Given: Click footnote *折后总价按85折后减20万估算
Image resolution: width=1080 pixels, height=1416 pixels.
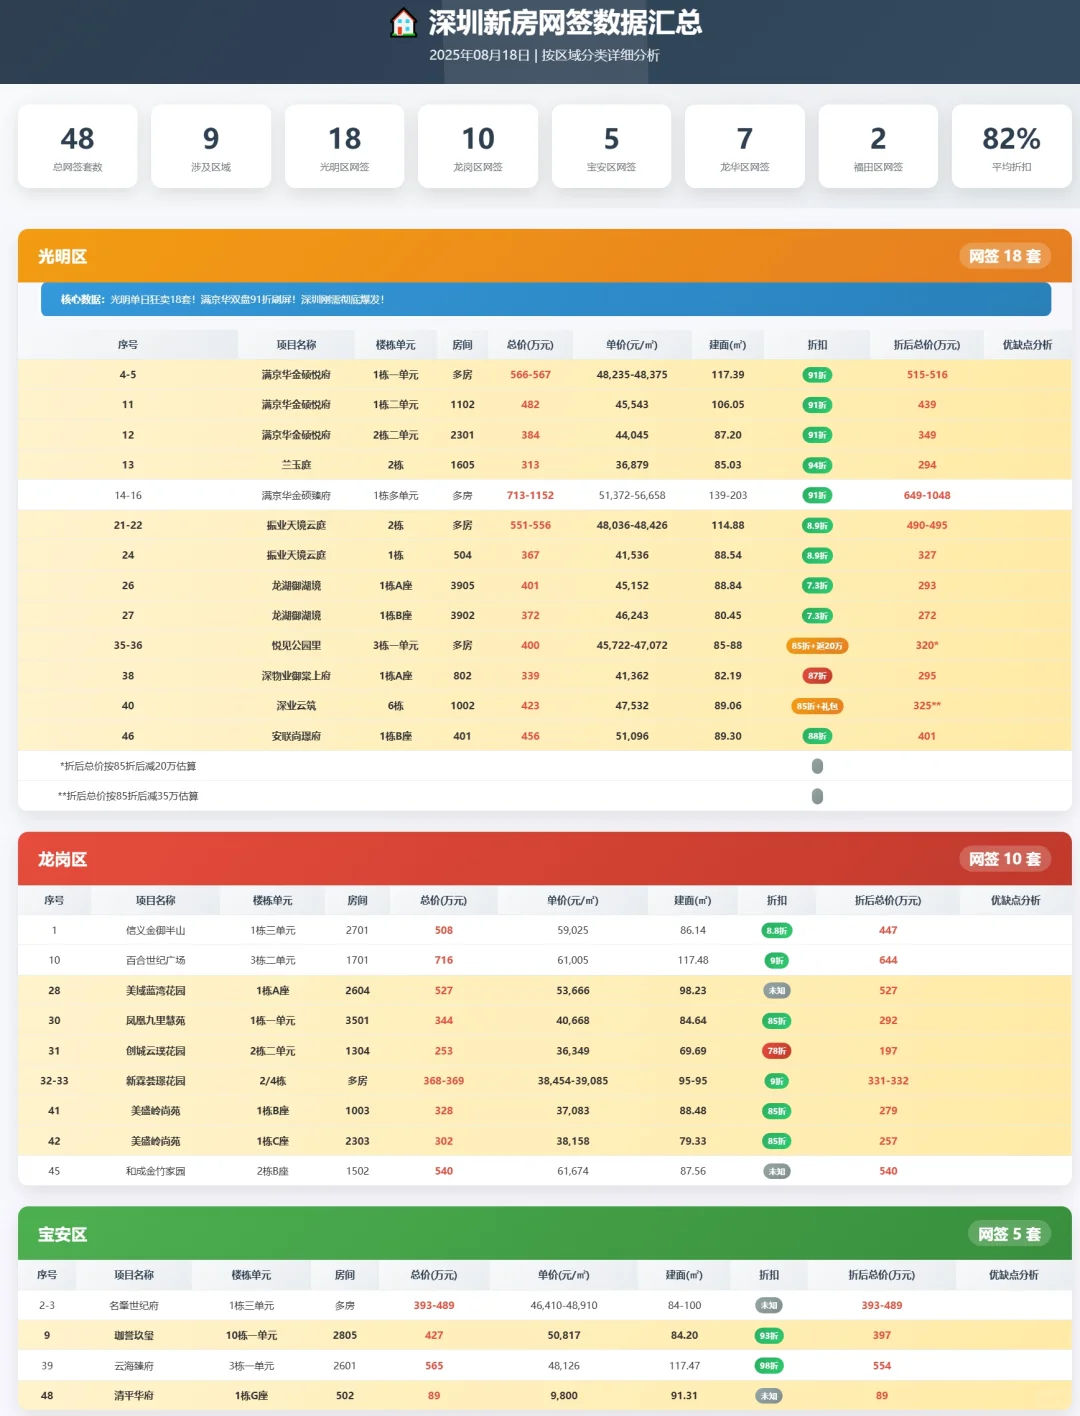Looking at the screenshot, I should tap(128, 766).
